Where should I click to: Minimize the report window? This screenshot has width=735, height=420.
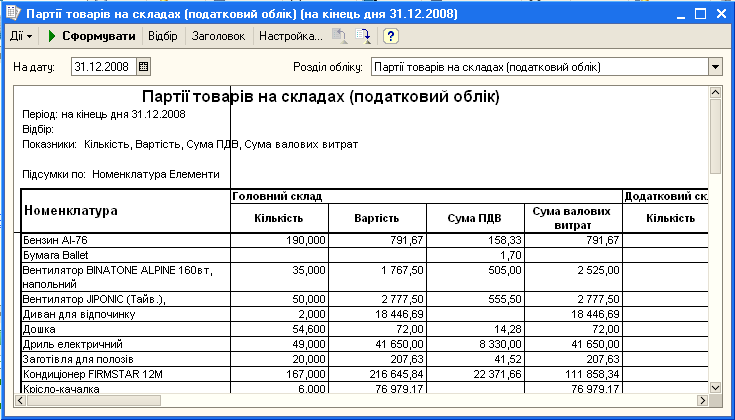(x=682, y=14)
